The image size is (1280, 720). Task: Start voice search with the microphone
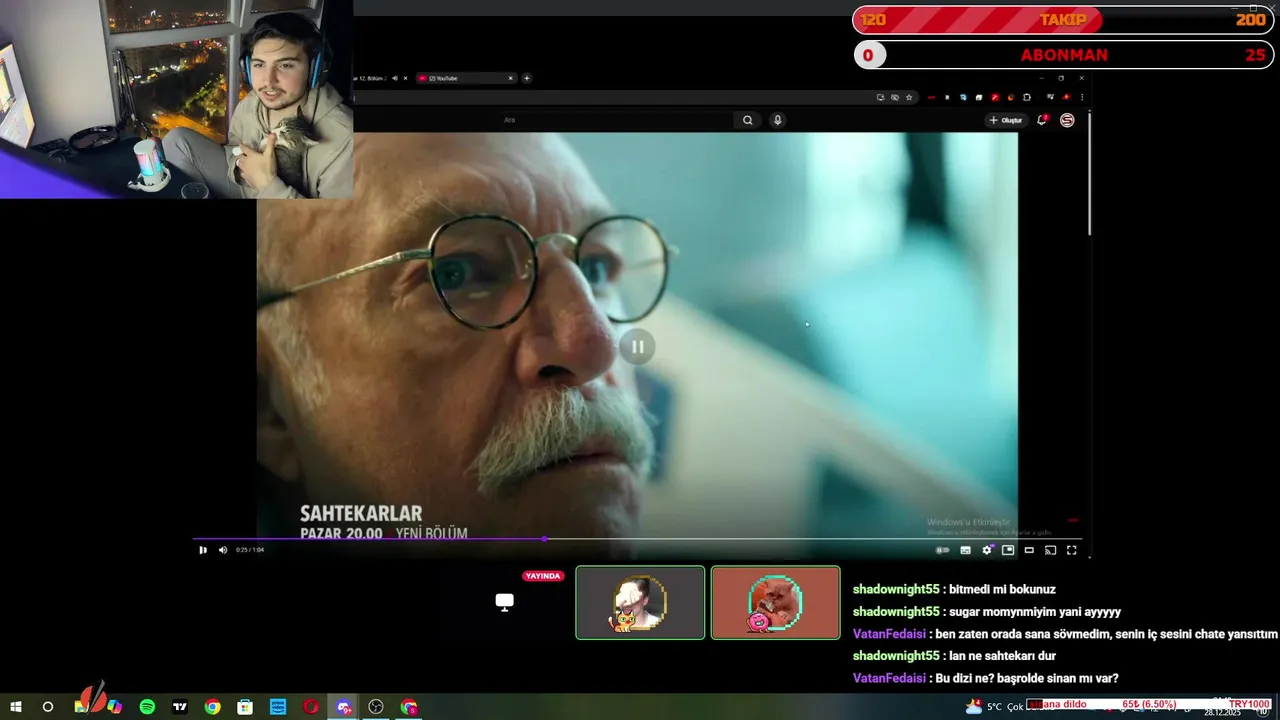tap(777, 120)
